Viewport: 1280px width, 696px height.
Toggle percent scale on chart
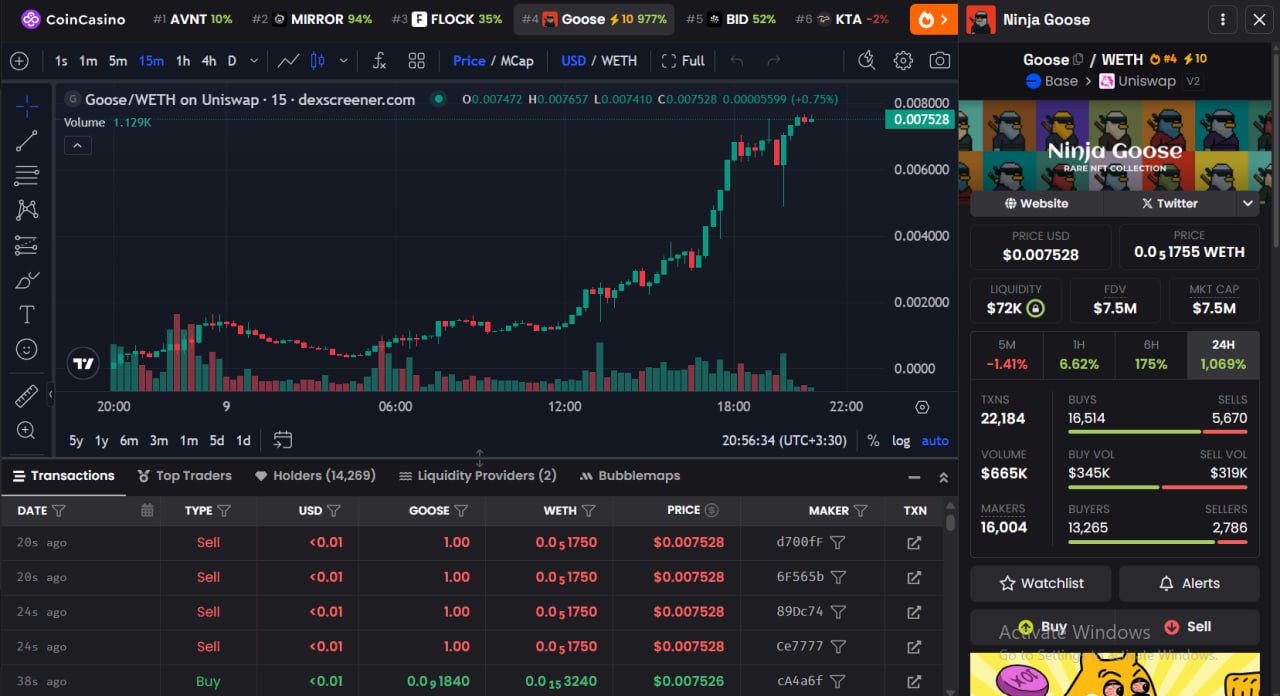coord(873,441)
